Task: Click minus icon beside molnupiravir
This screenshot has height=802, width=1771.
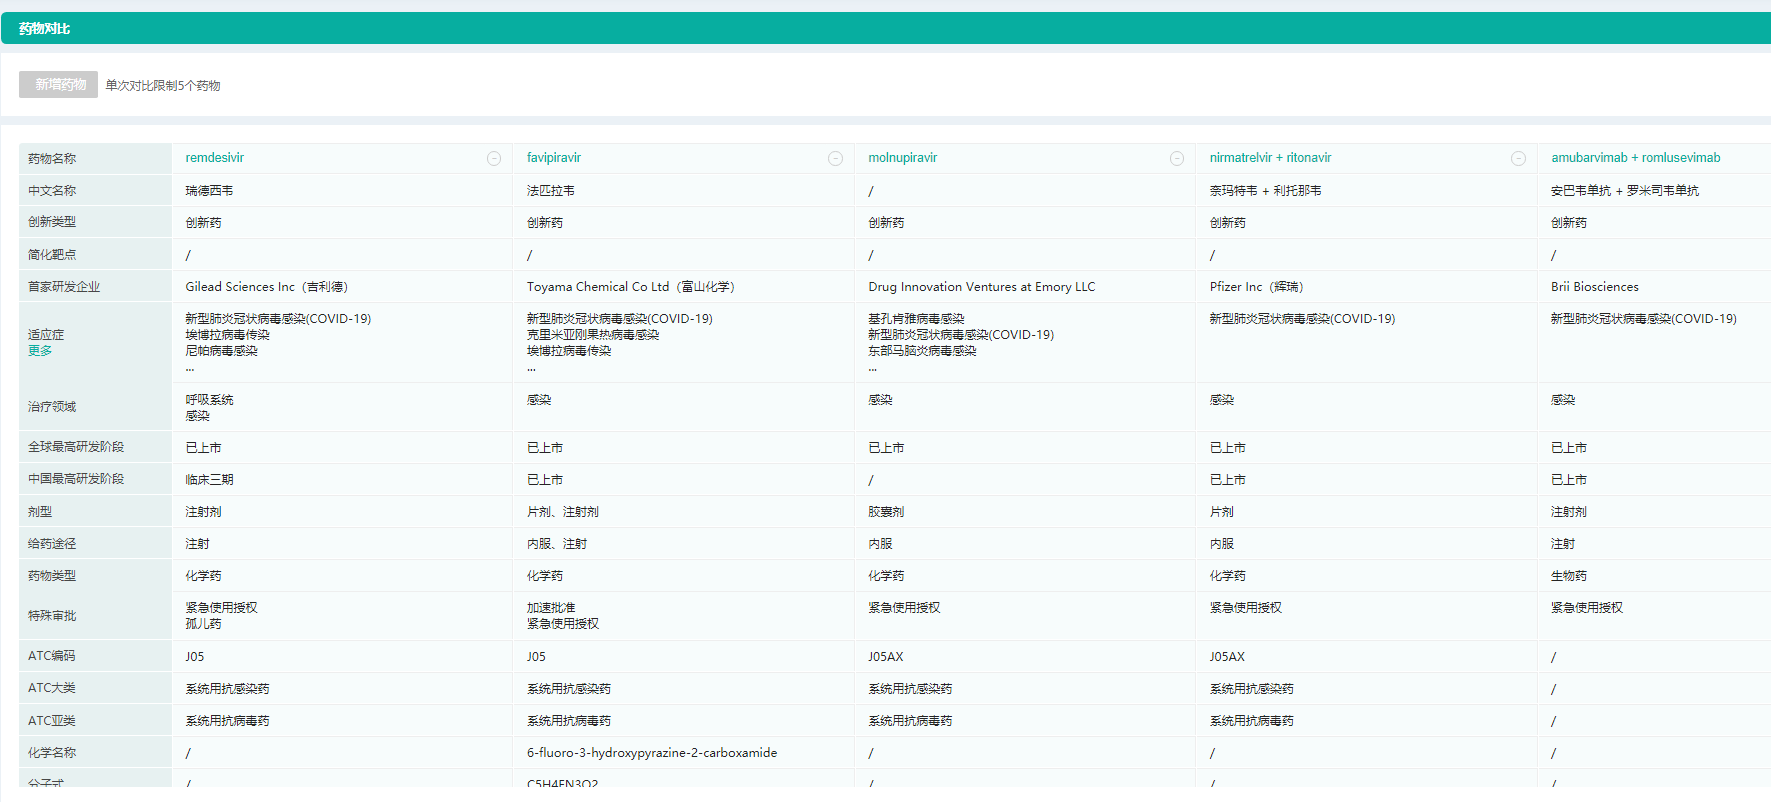Action: click(x=1177, y=159)
